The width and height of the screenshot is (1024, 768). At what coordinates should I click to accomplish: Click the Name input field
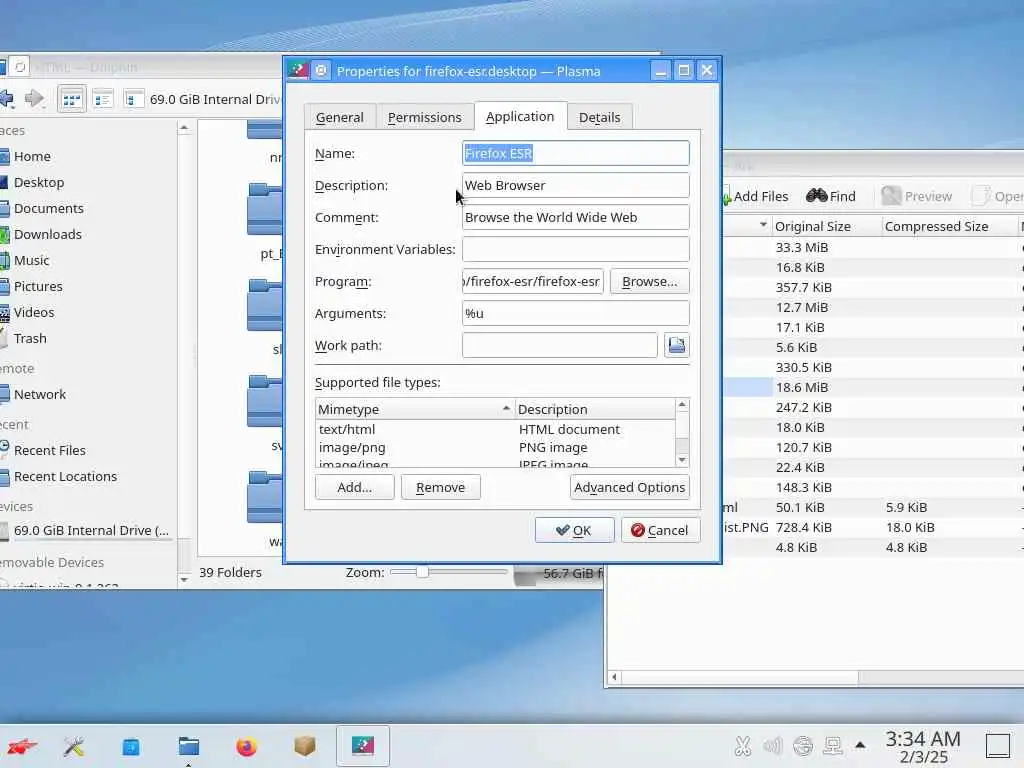pos(575,153)
